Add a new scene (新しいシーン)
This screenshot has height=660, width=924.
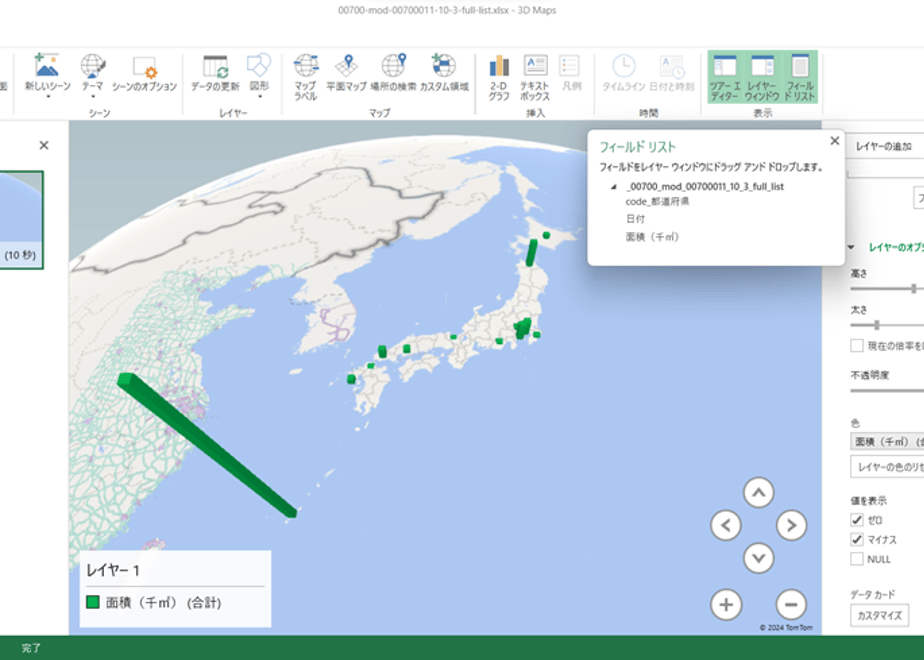coord(47,75)
